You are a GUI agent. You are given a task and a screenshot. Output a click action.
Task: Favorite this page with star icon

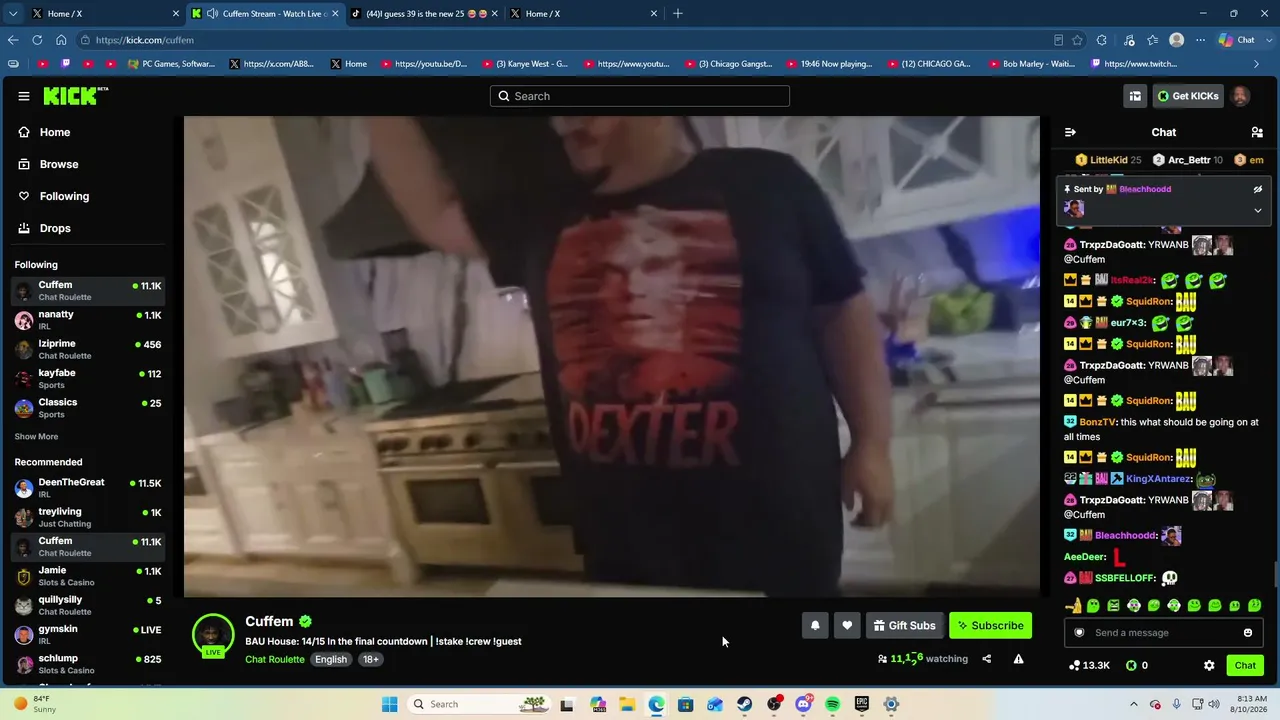pos(1077,40)
